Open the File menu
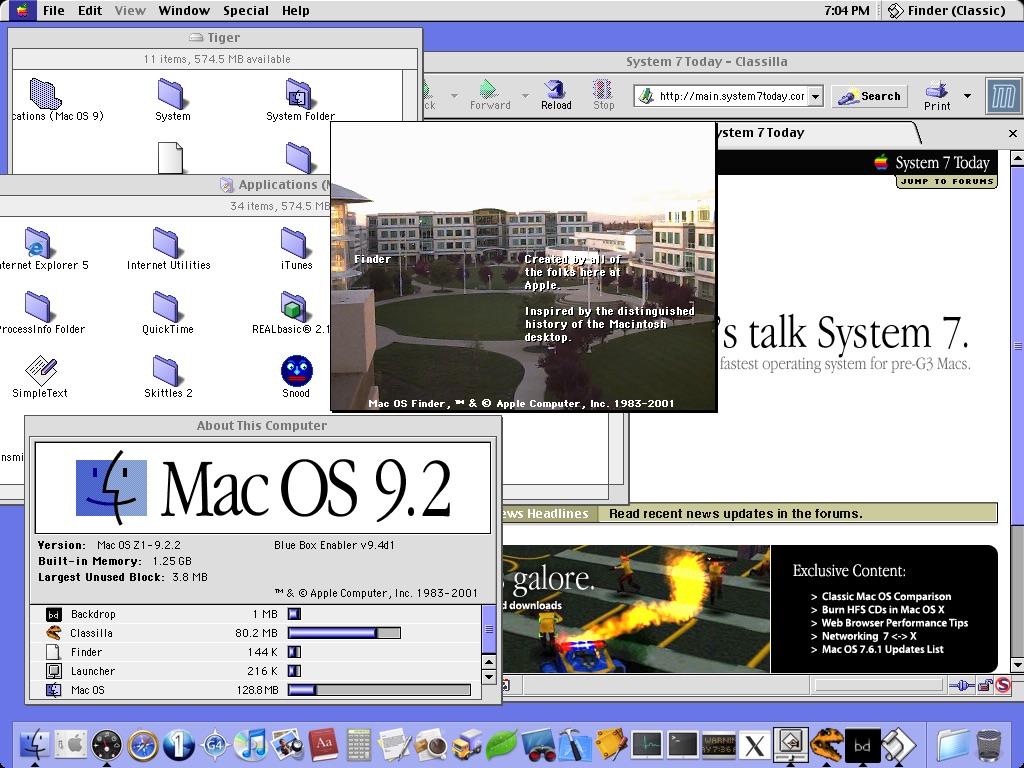 54,10
